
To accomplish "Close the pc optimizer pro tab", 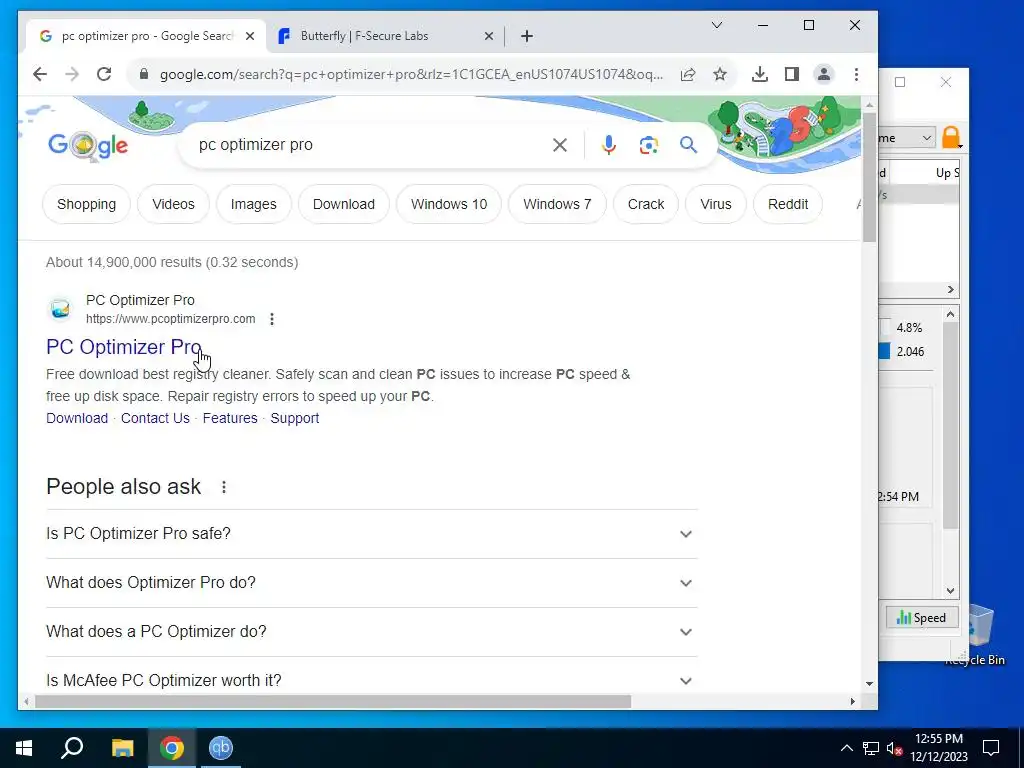I will (x=249, y=37).
